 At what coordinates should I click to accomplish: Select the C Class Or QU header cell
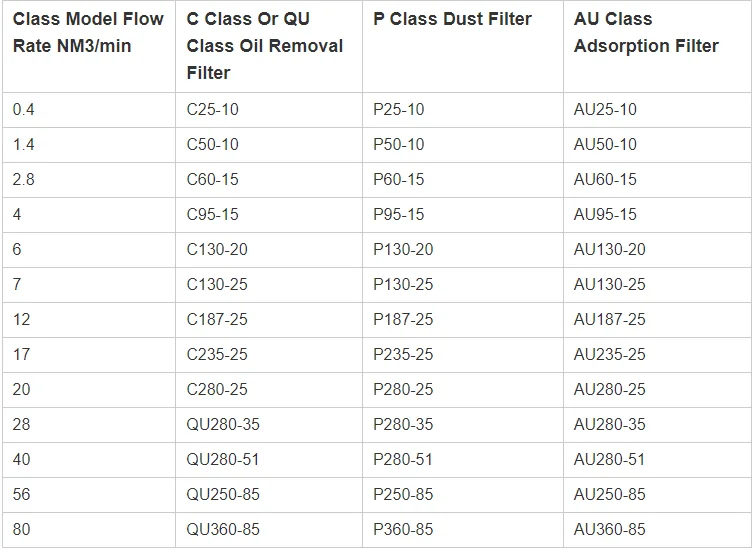pyautogui.click(x=269, y=46)
